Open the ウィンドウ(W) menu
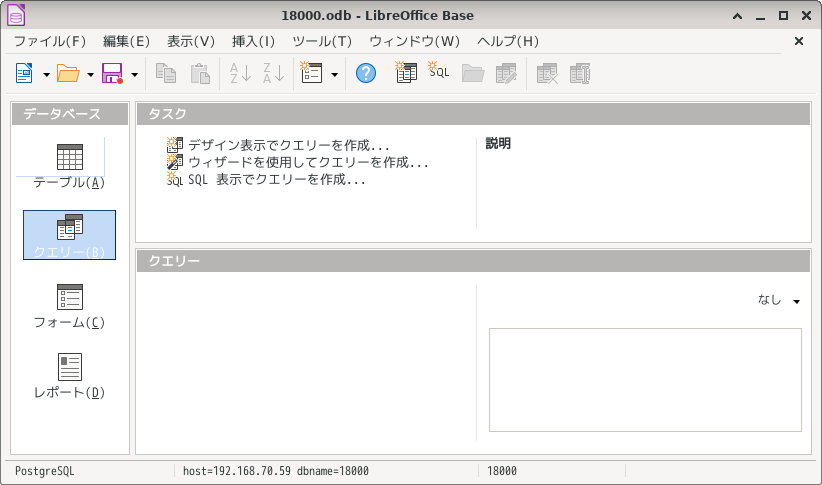Screen dimensions: 822x485 coord(415,41)
